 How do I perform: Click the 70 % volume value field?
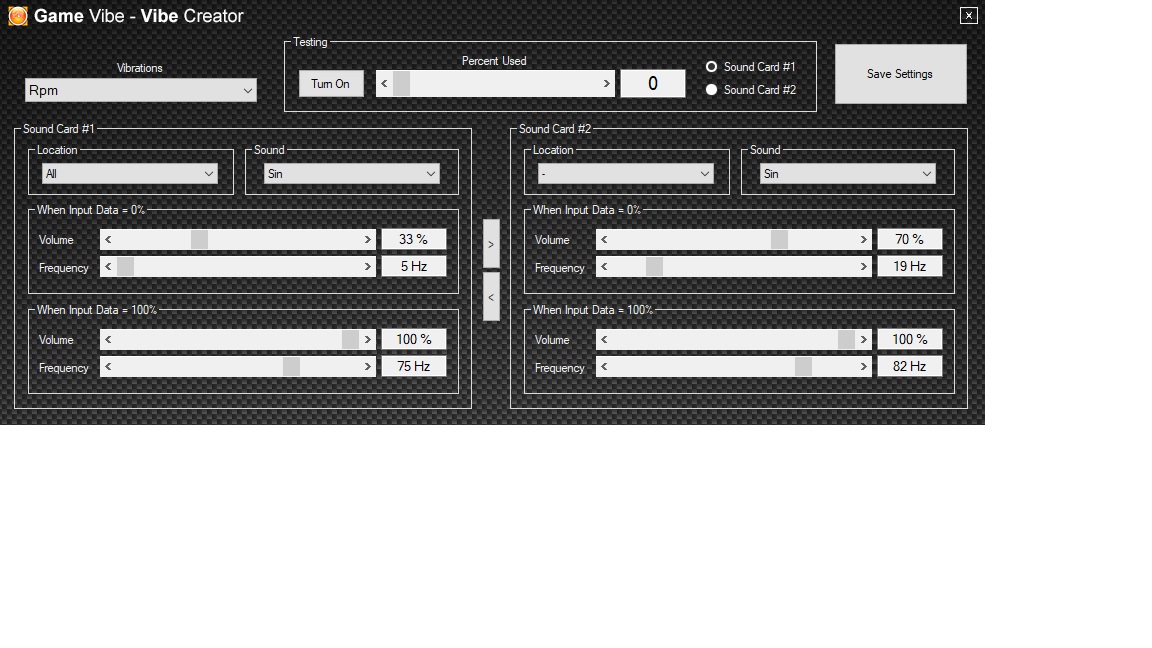pyautogui.click(x=910, y=240)
